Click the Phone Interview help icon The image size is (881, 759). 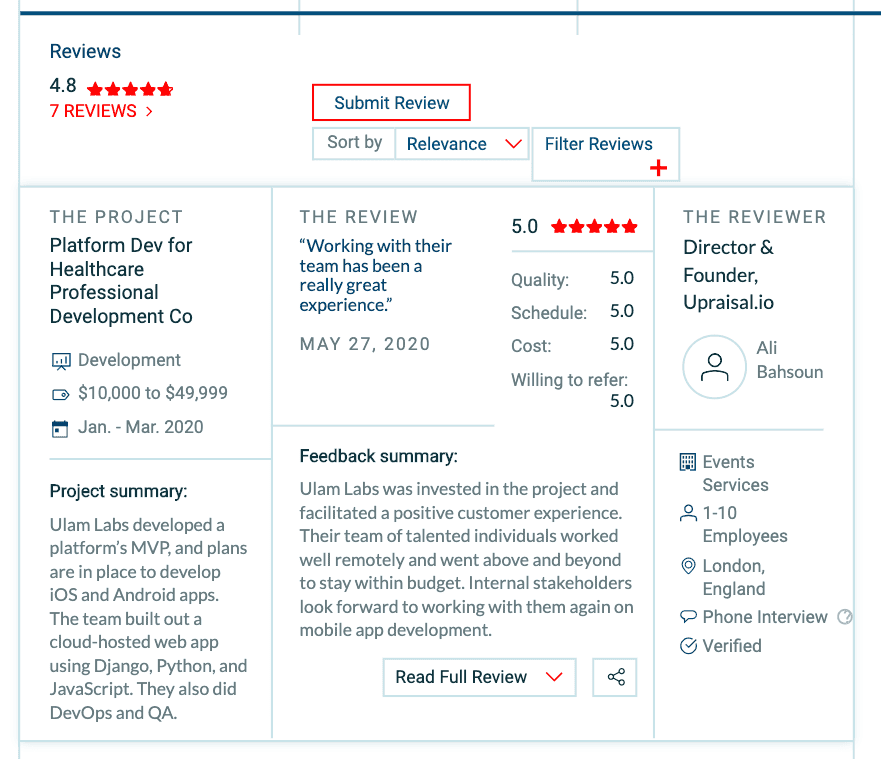coord(845,617)
